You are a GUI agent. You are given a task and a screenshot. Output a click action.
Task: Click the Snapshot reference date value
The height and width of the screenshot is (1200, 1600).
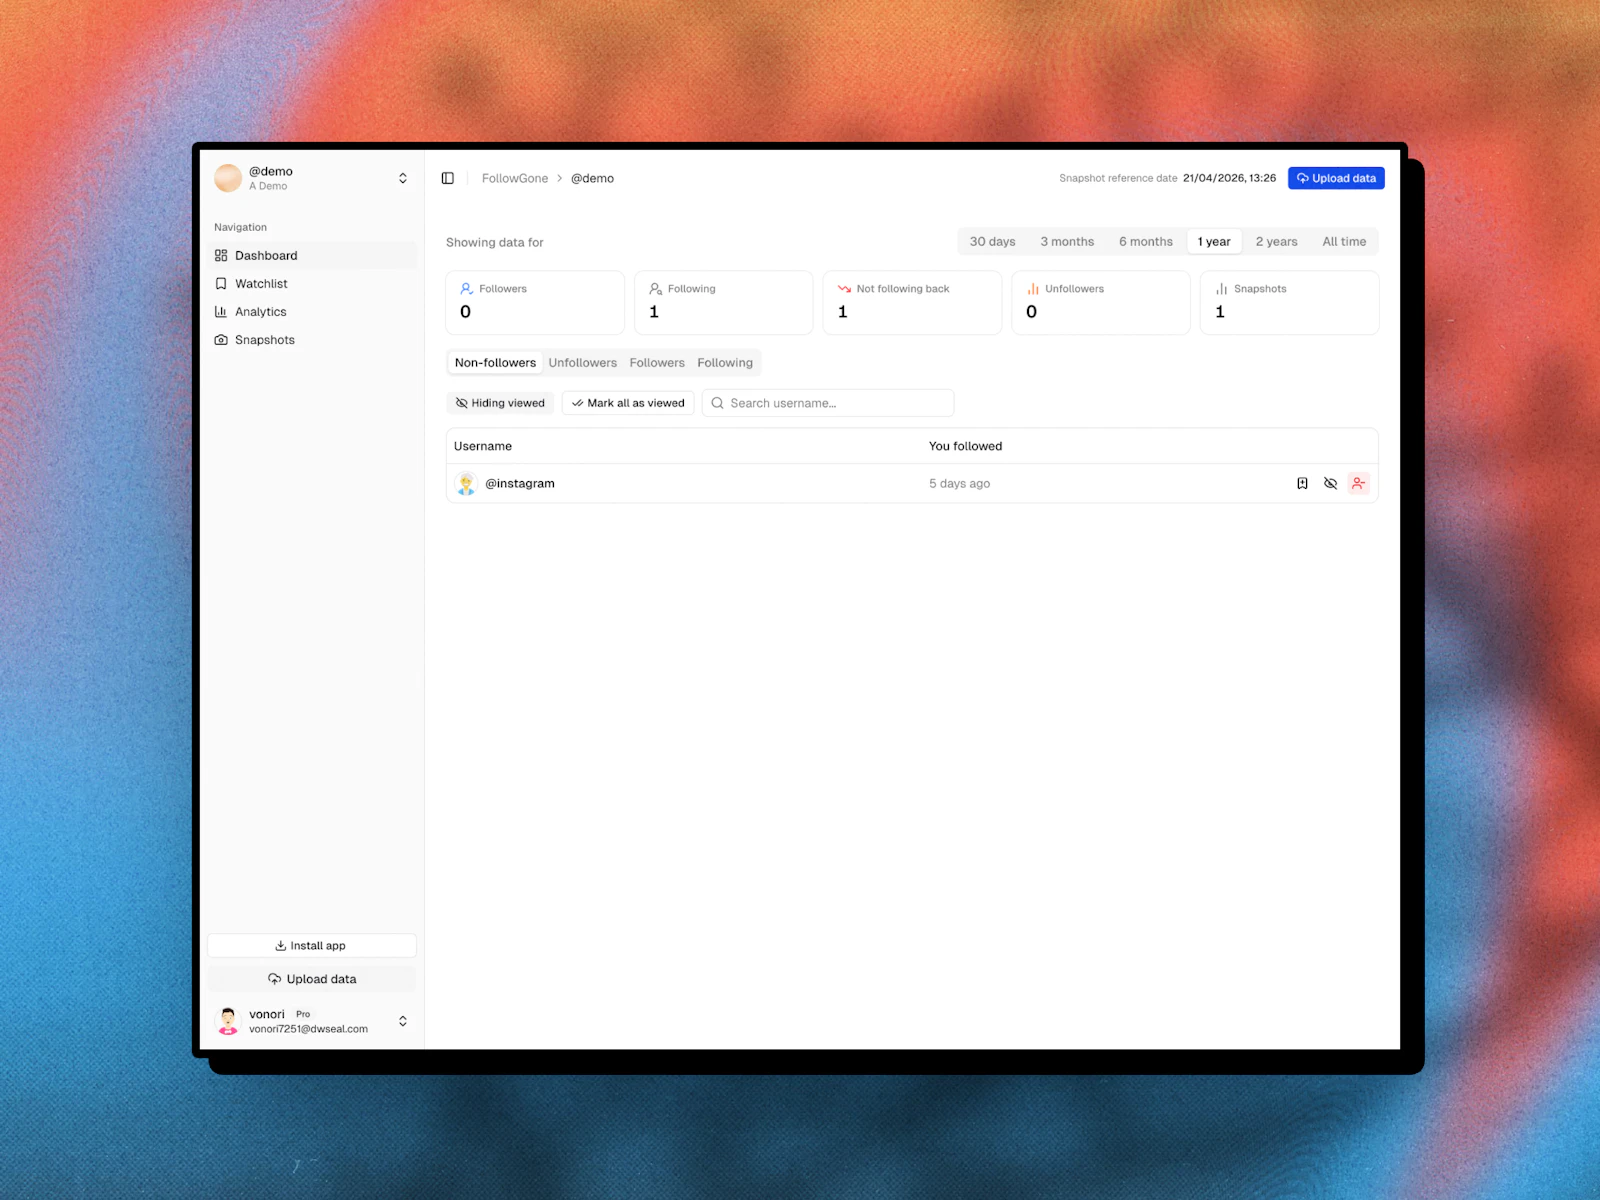point(1229,178)
